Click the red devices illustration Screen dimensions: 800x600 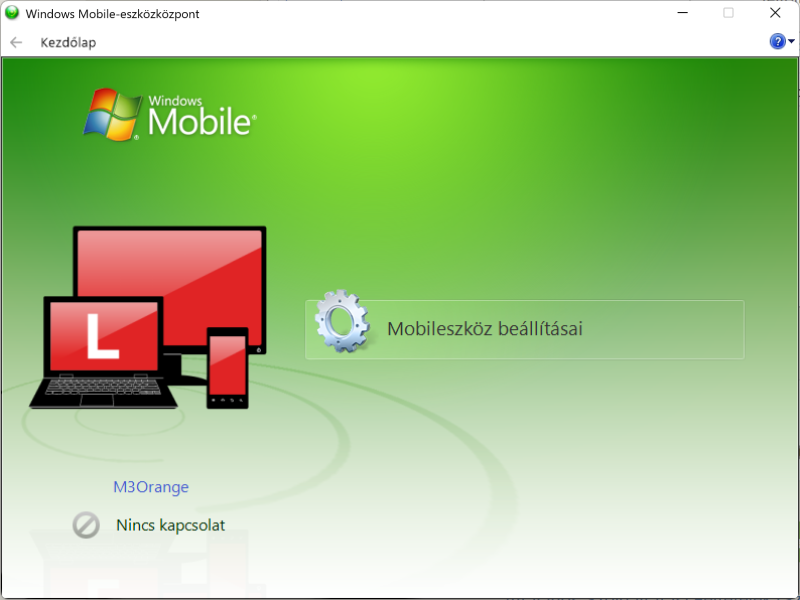click(x=148, y=317)
